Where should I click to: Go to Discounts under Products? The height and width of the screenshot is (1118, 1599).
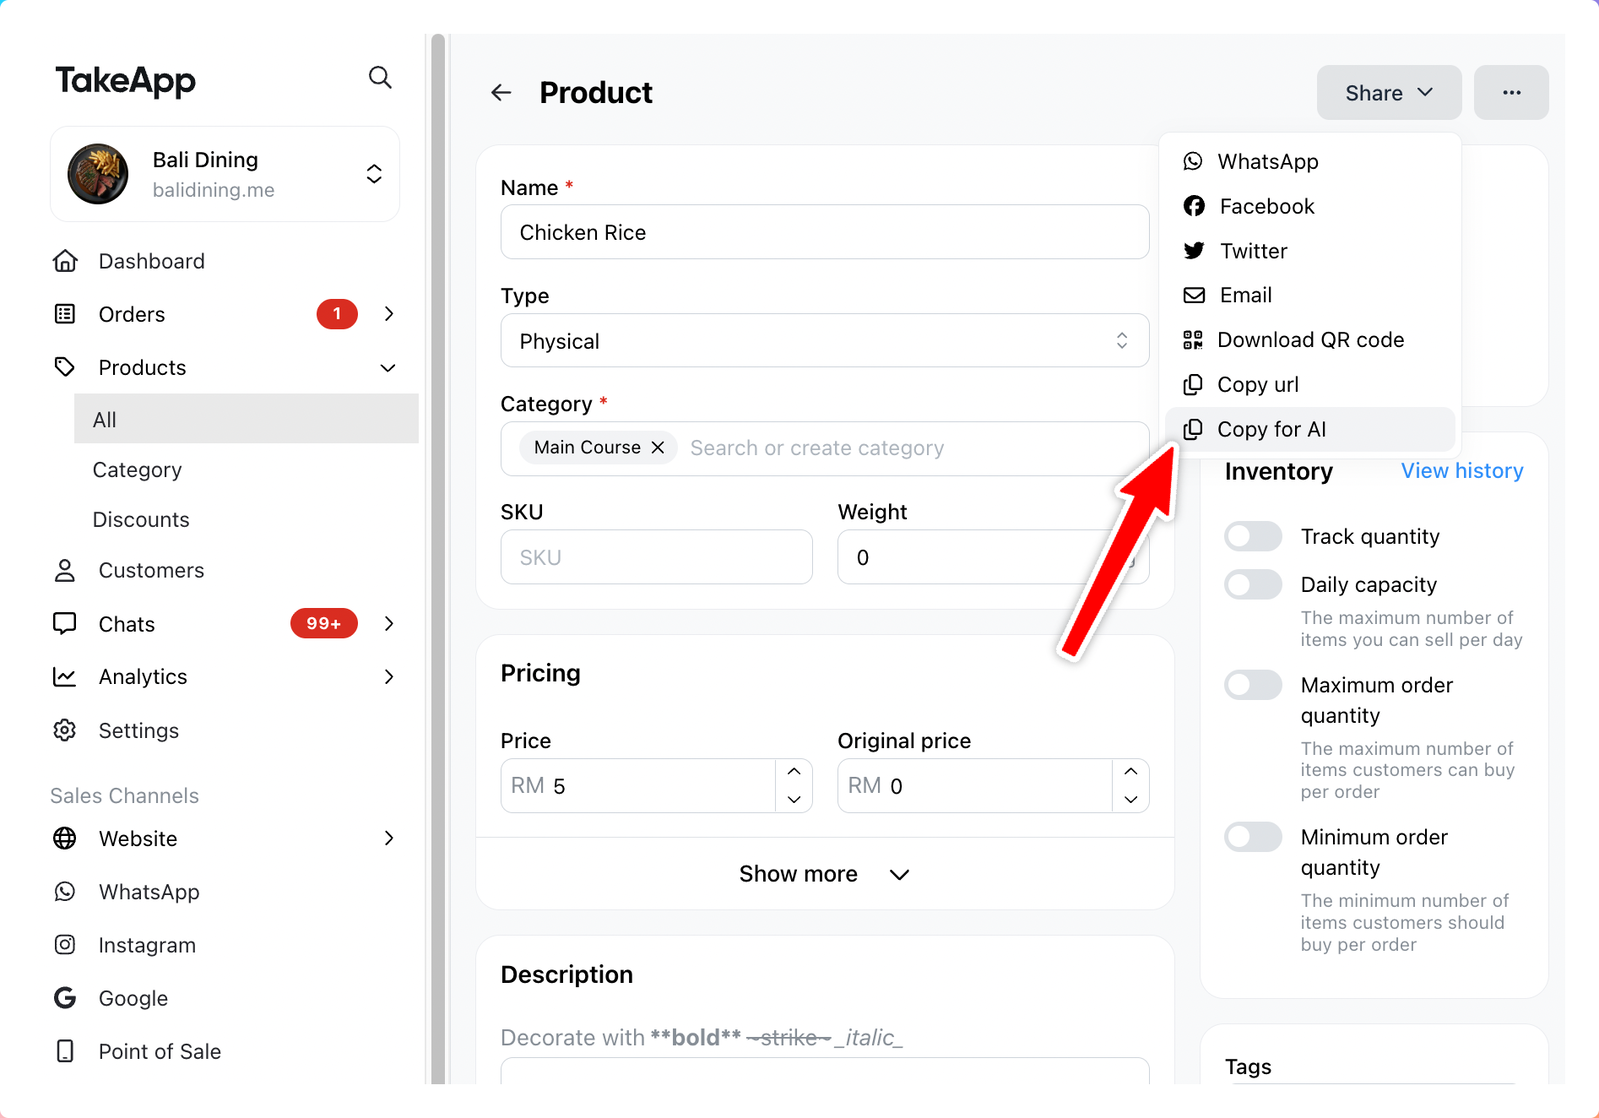pos(141,520)
